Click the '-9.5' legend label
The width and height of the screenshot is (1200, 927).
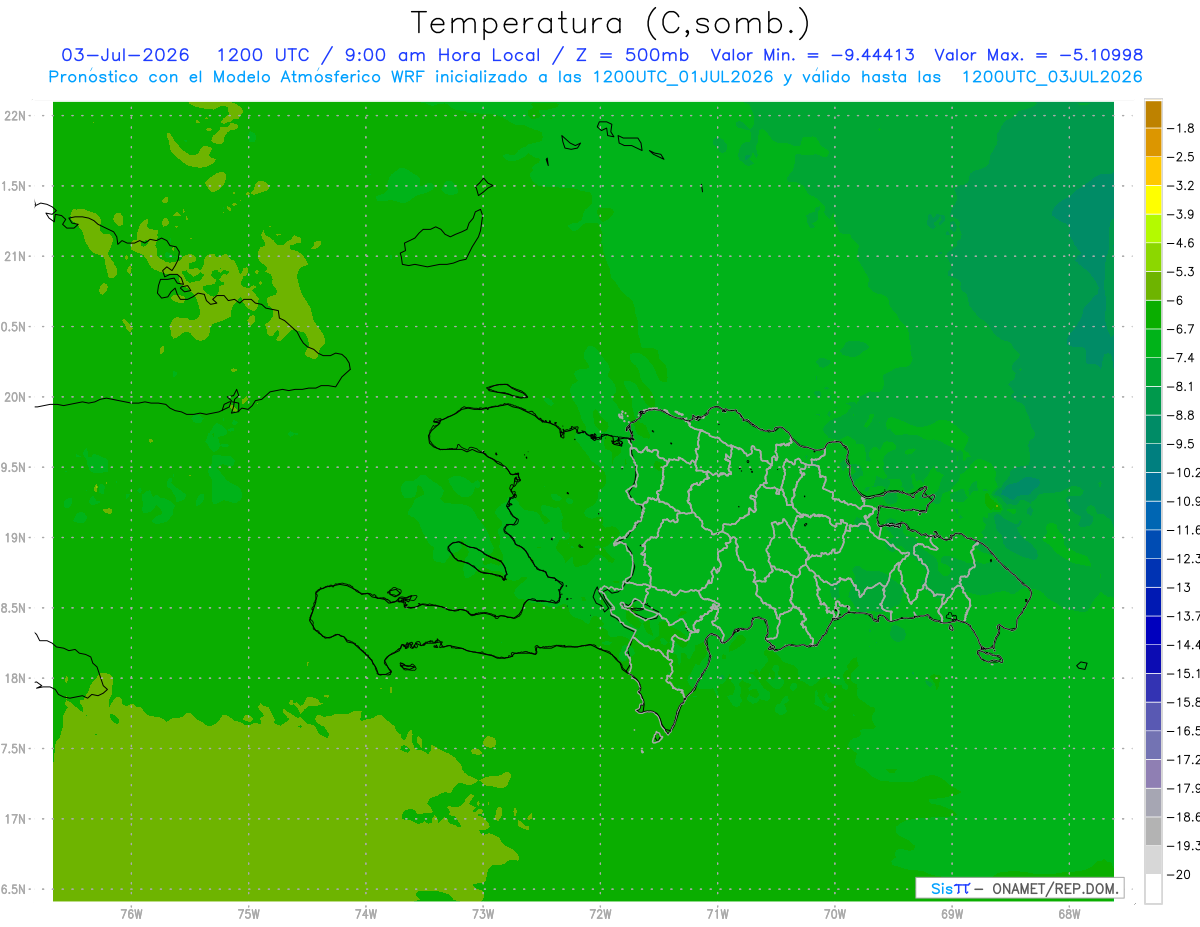[x=1182, y=444]
